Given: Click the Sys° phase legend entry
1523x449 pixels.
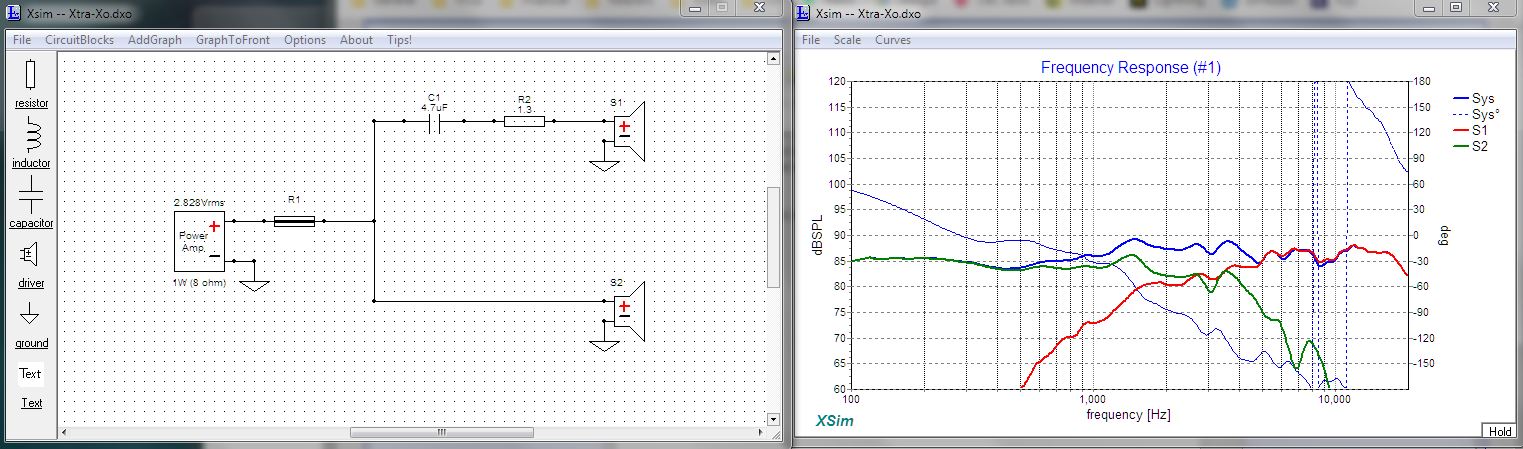Looking at the screenshot, I should pos(1476,115).
